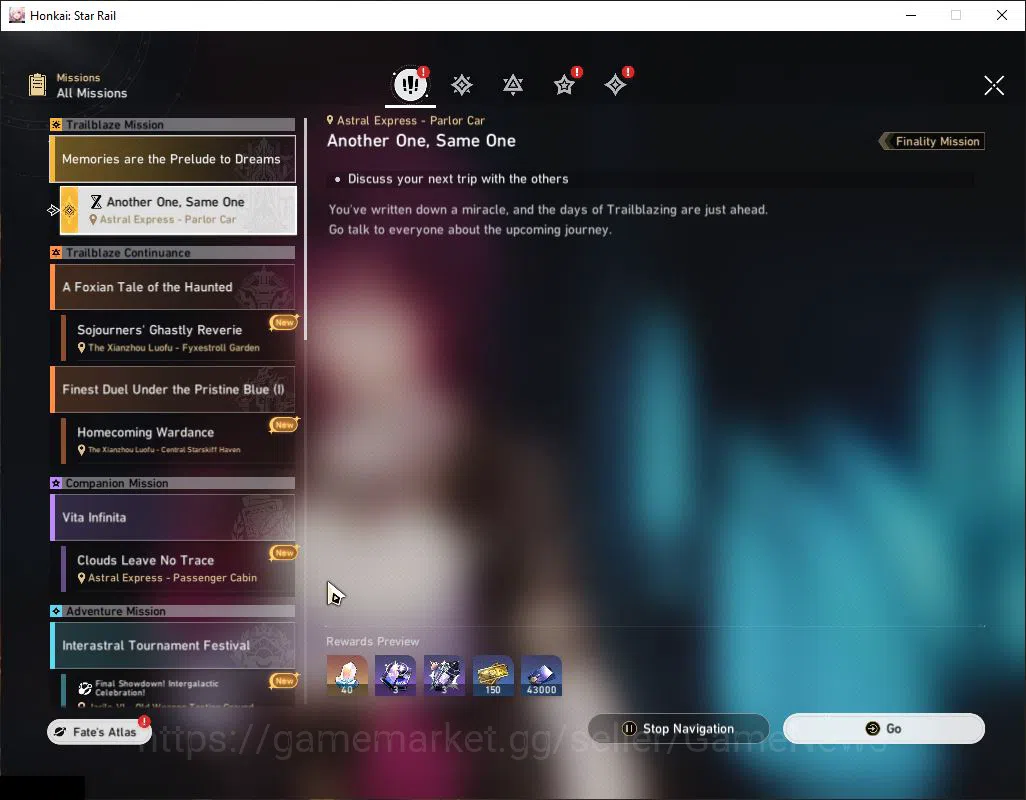This screenshot has height=800, width=1026.
Task: Select Another One, Same One mission
Action: coord(178,210)
